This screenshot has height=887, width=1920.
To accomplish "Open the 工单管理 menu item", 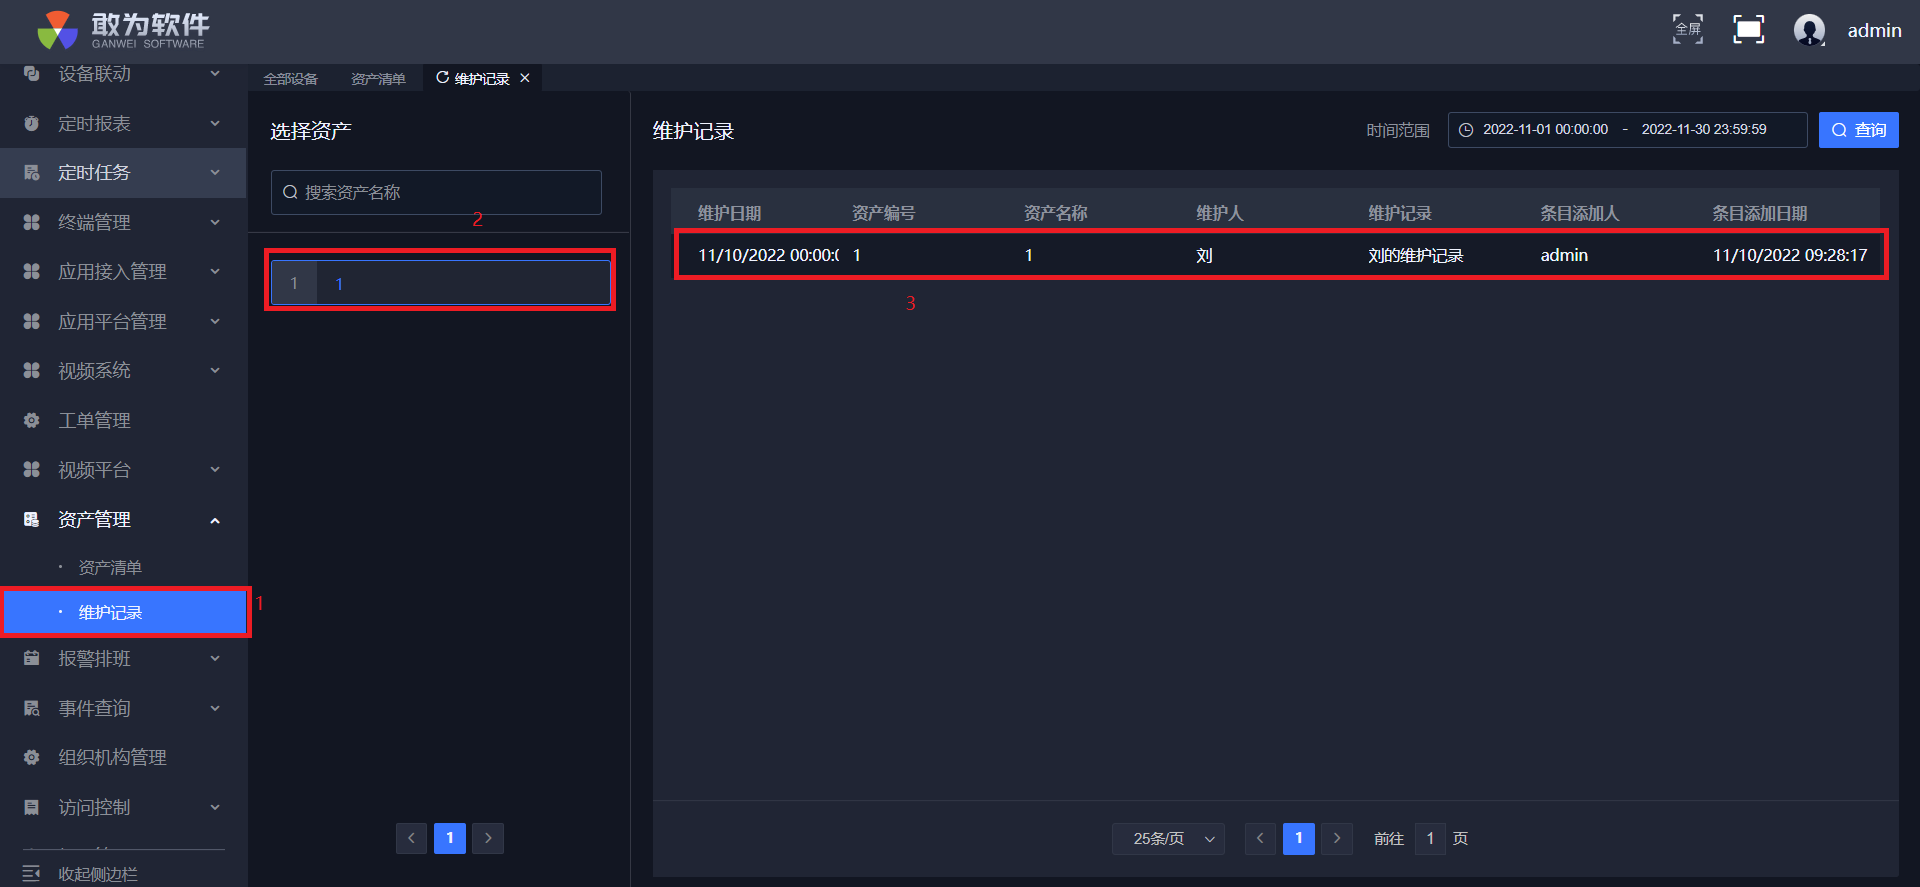I will tap(94, 420).
